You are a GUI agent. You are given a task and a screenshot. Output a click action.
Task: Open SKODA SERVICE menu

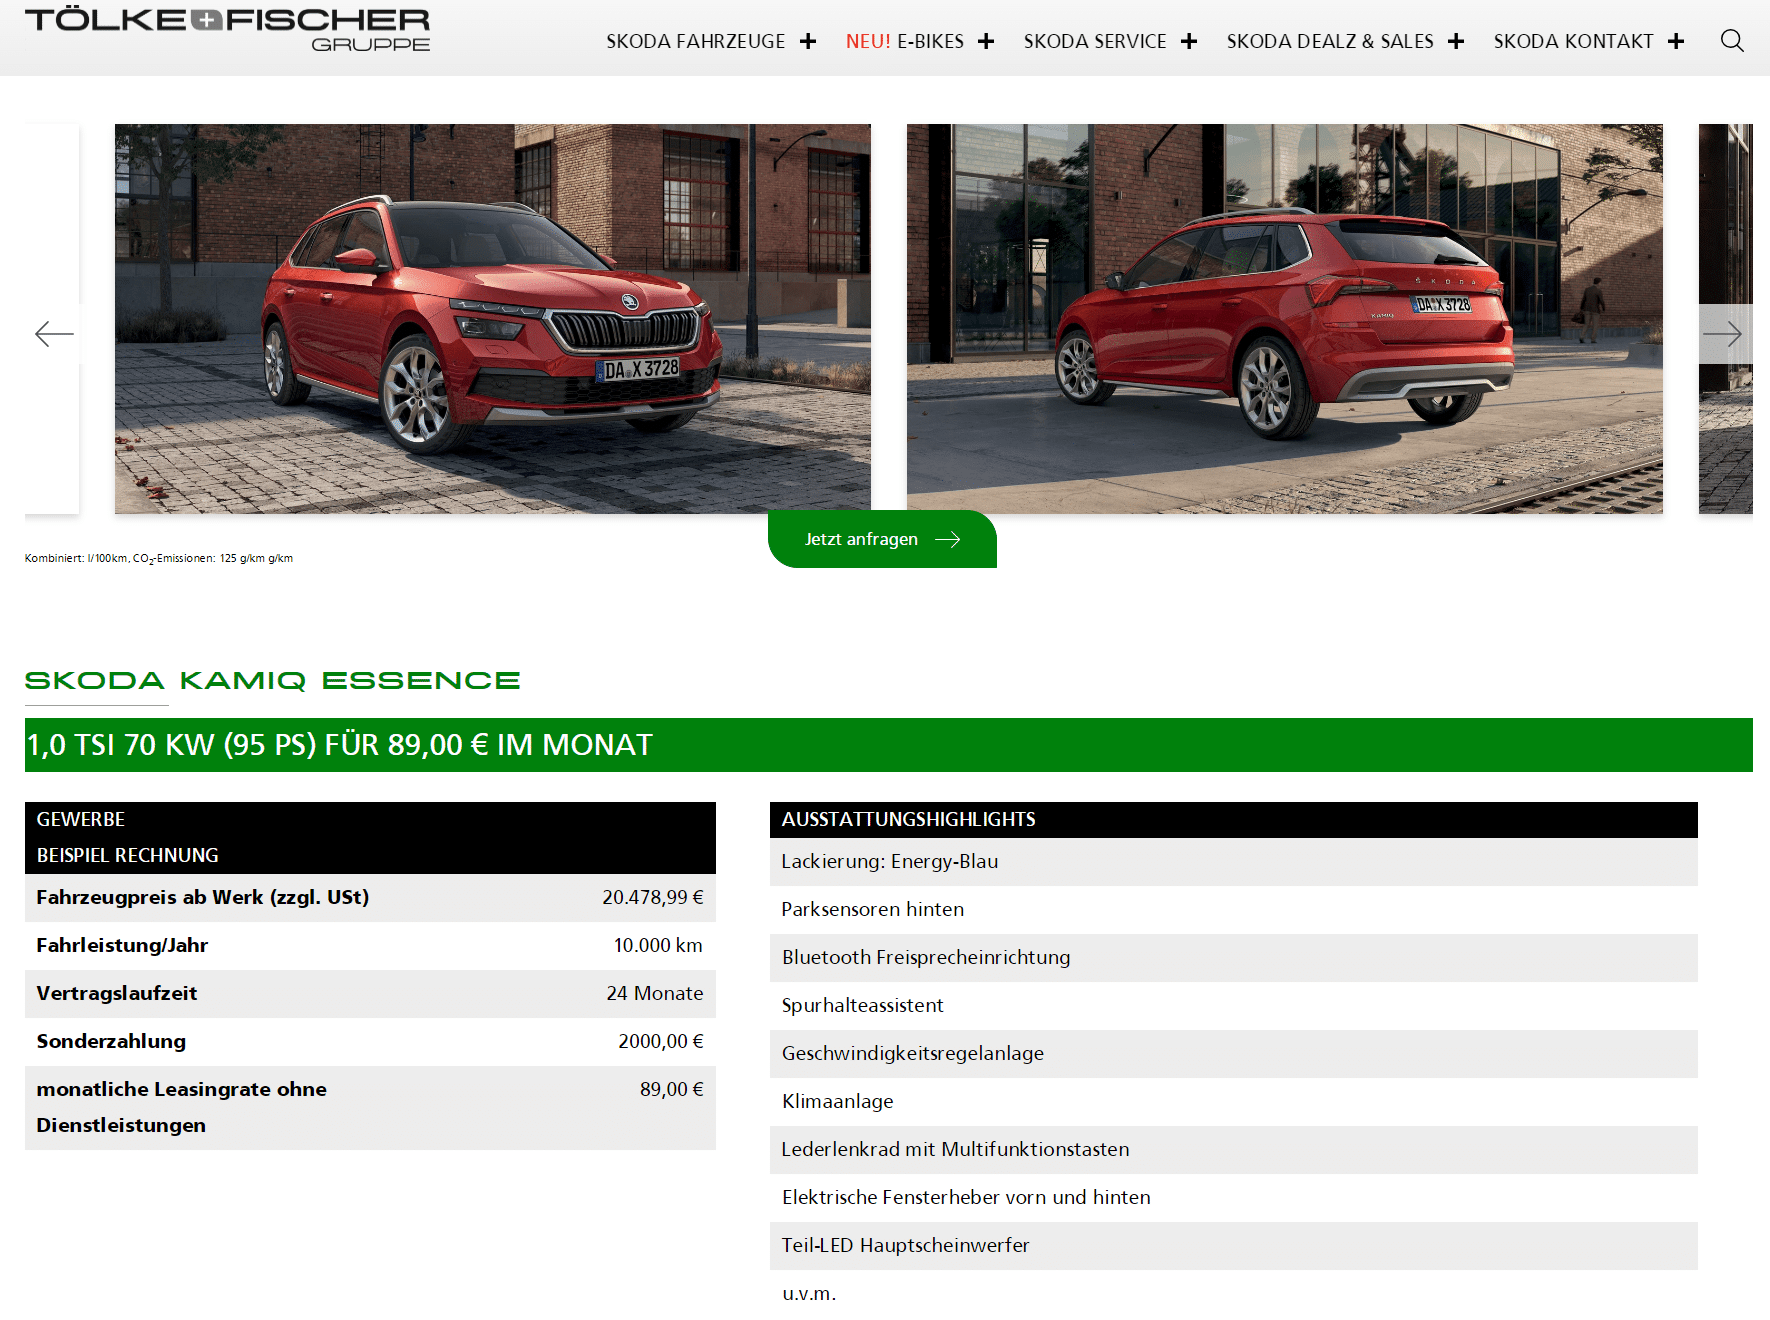(x=1095, y=41)
